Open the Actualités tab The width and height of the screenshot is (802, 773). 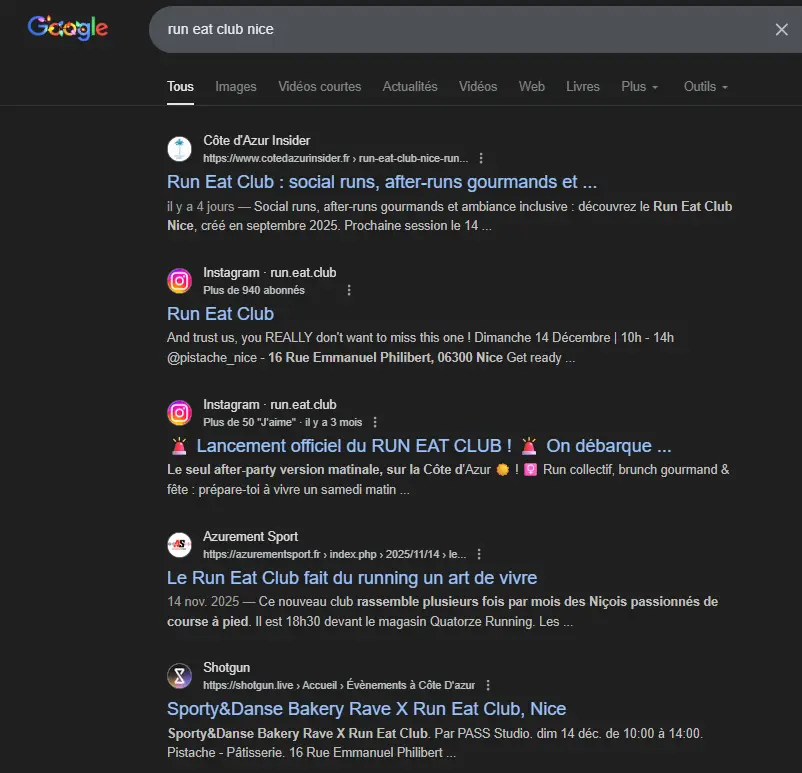pos(410,87)
